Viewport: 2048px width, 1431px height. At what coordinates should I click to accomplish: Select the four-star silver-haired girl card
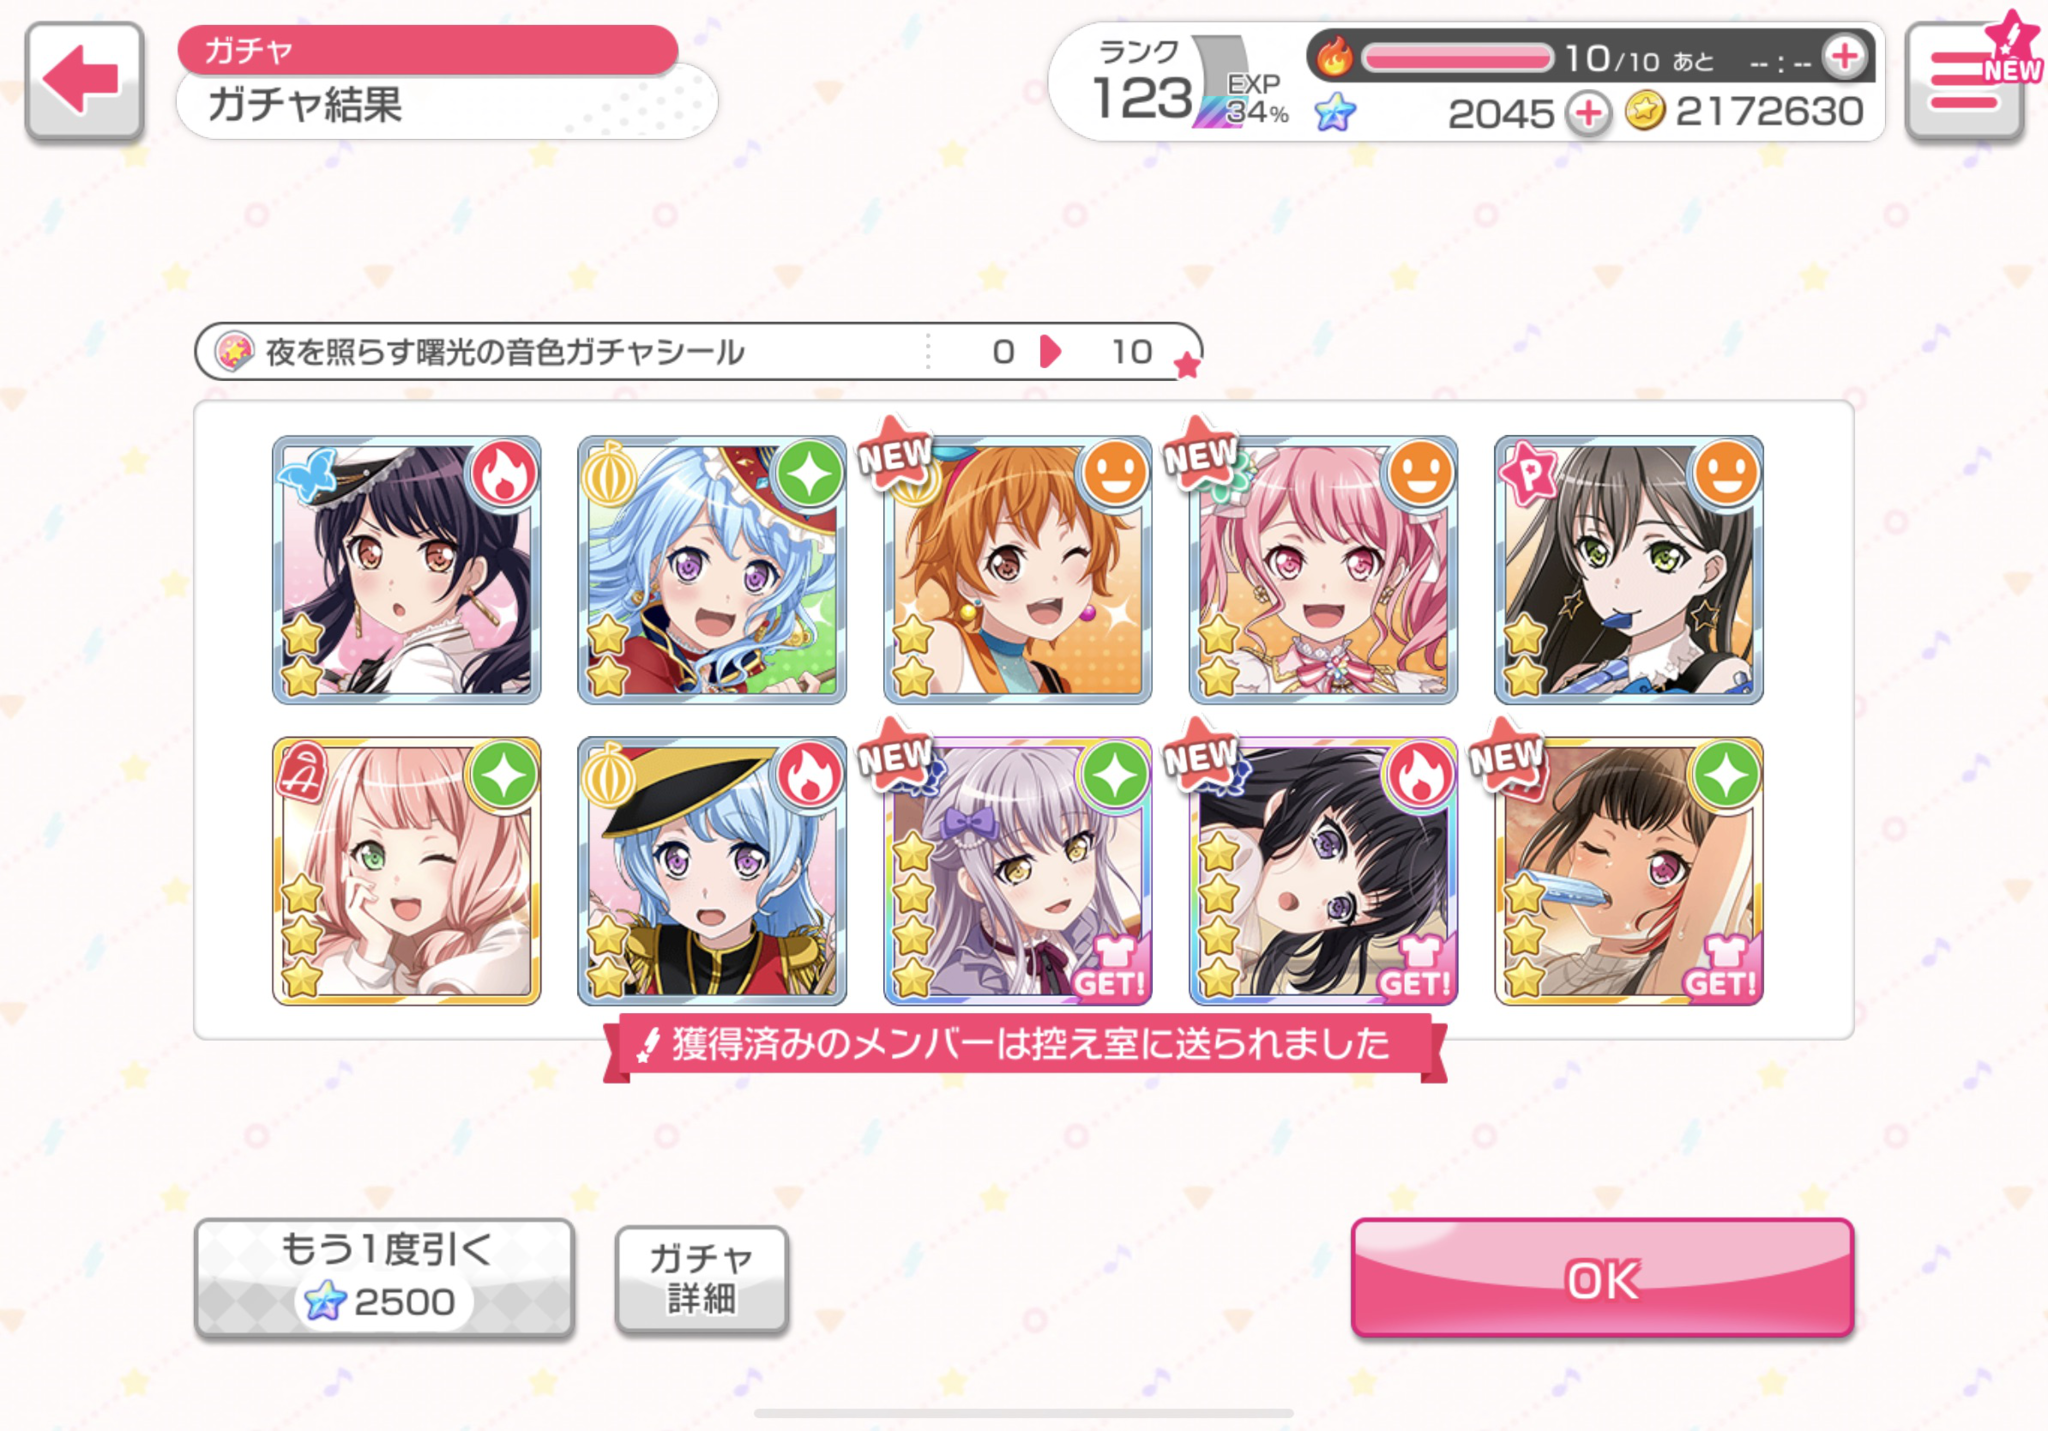1018,871
